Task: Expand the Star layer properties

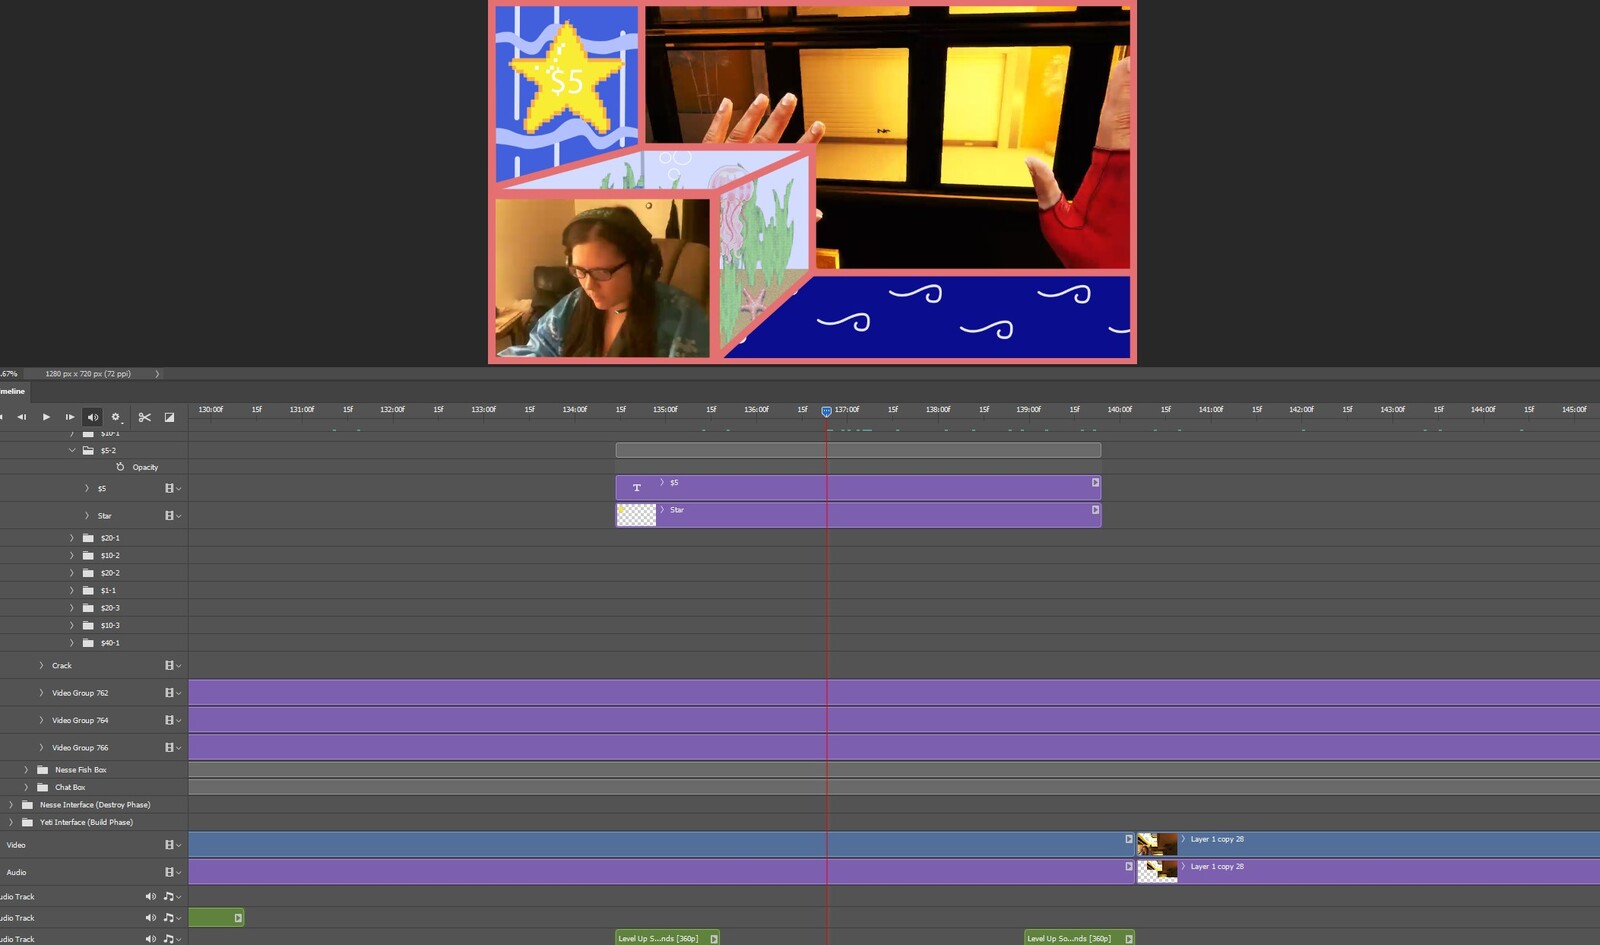Action: [x=87, y=515]
